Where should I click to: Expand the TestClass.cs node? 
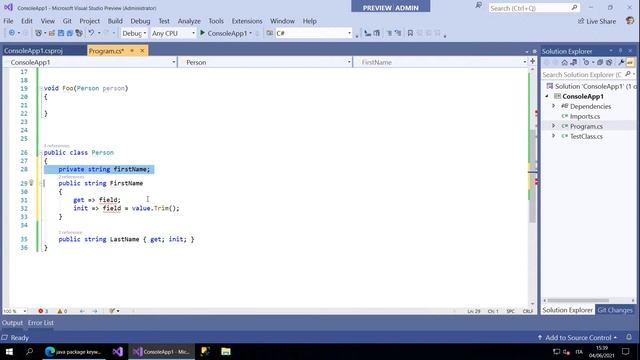click(x=554, y=136)
